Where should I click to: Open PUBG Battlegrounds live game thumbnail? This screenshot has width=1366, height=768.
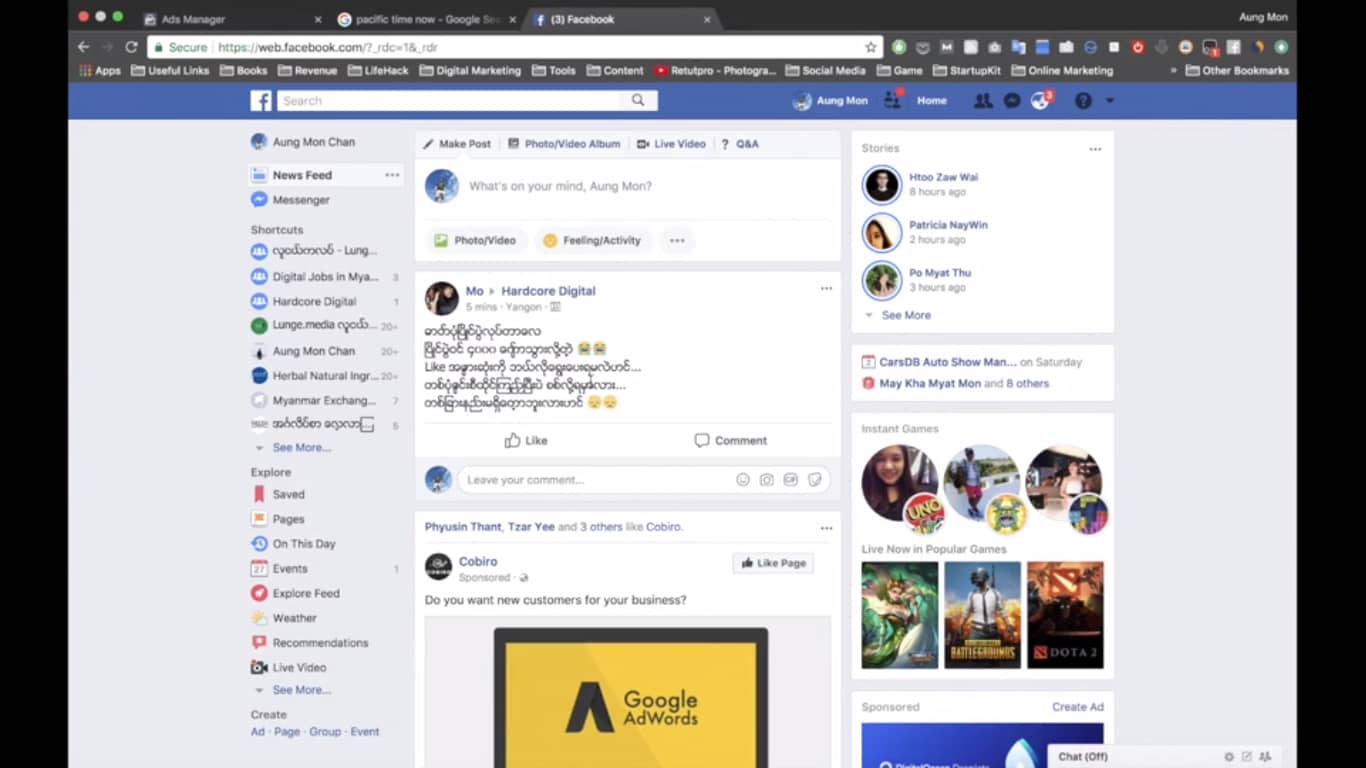982,615
